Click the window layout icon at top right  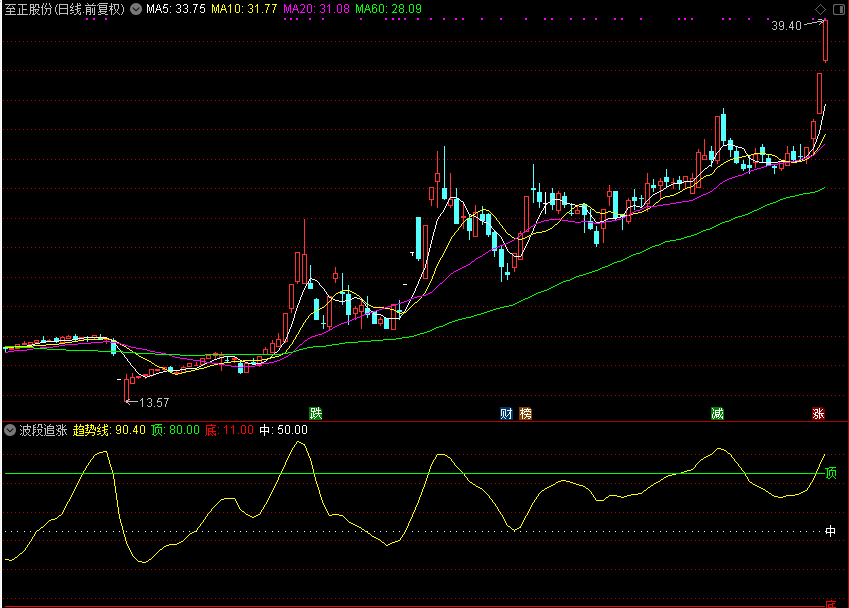(839, 9)
